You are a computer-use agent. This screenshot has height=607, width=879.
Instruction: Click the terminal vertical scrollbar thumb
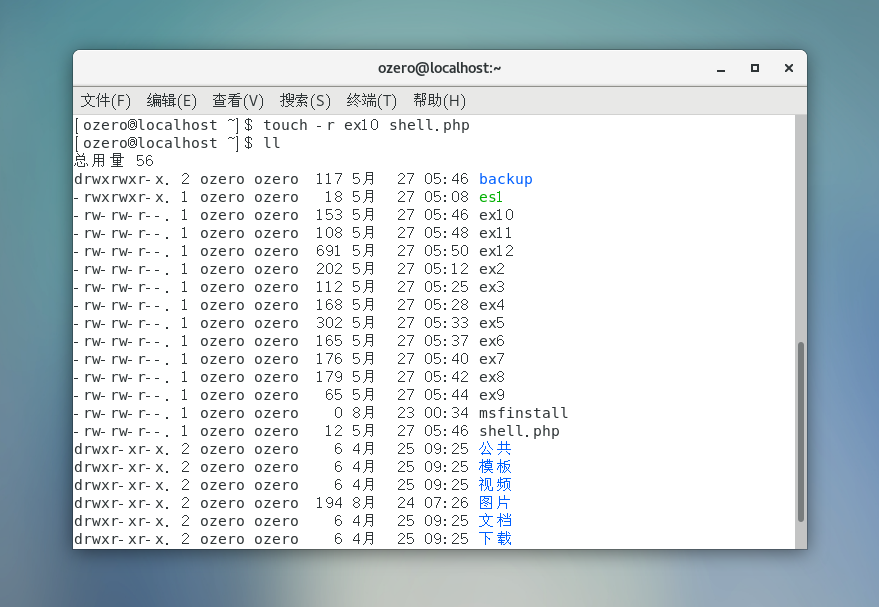pos(800,432)
